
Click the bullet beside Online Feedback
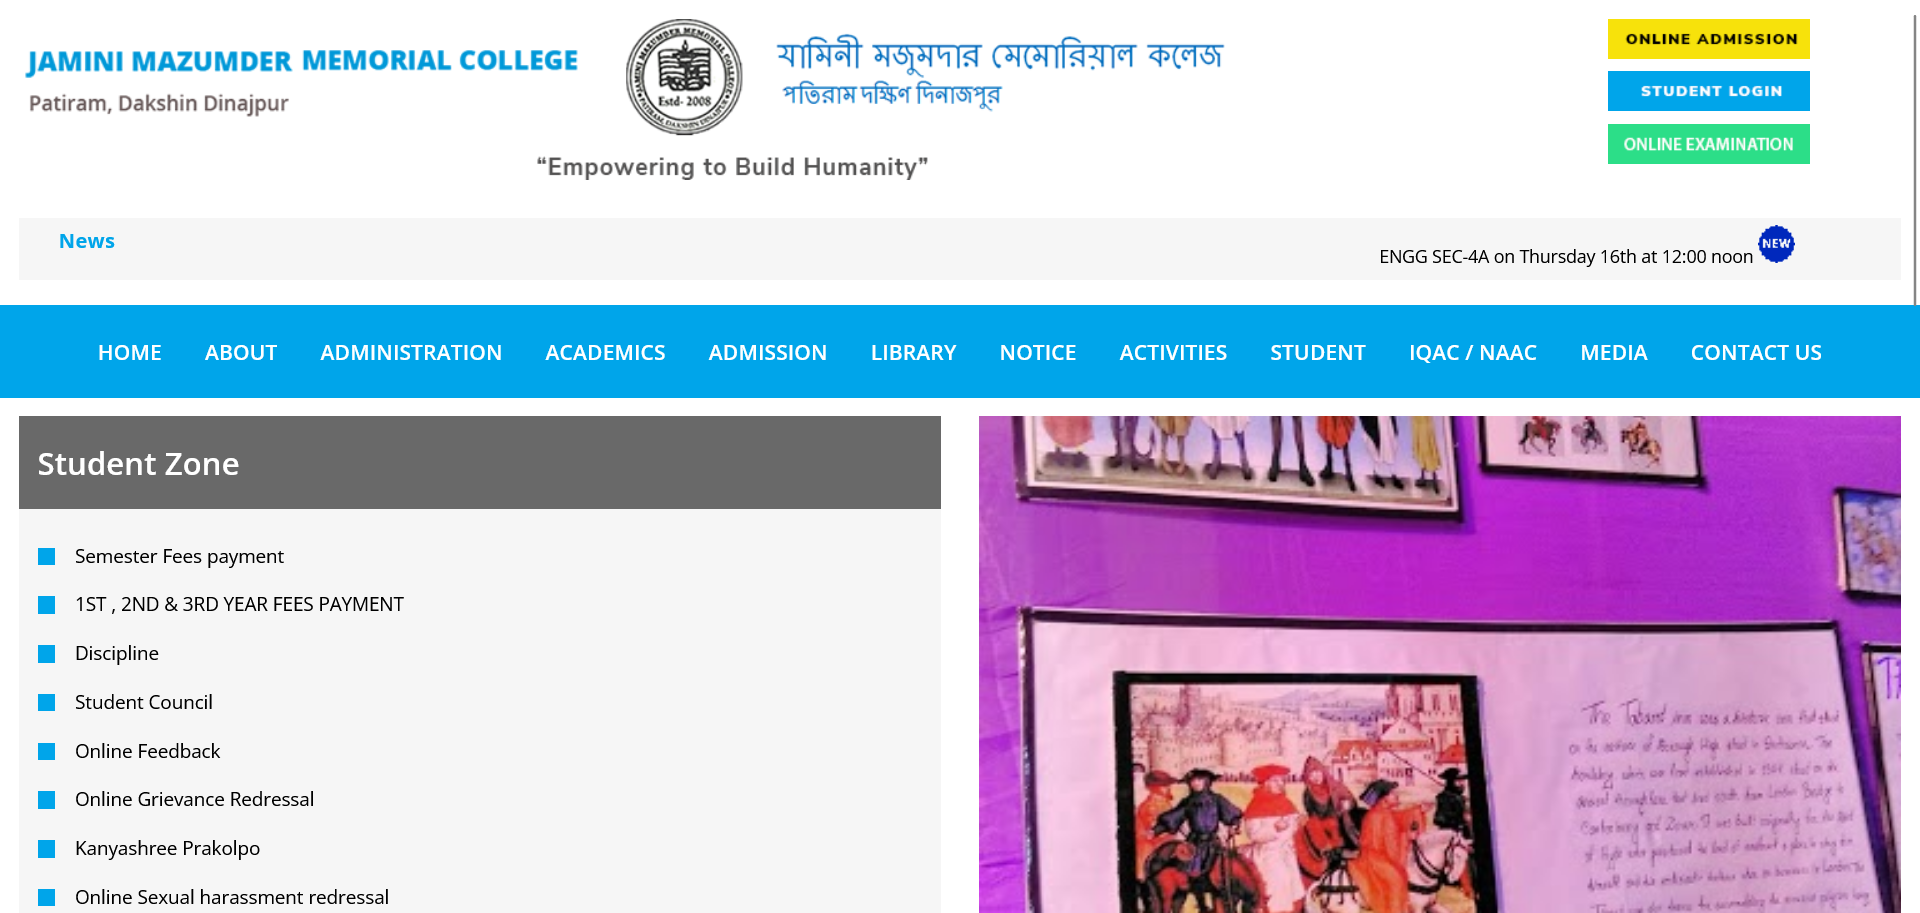coord(46,752)
